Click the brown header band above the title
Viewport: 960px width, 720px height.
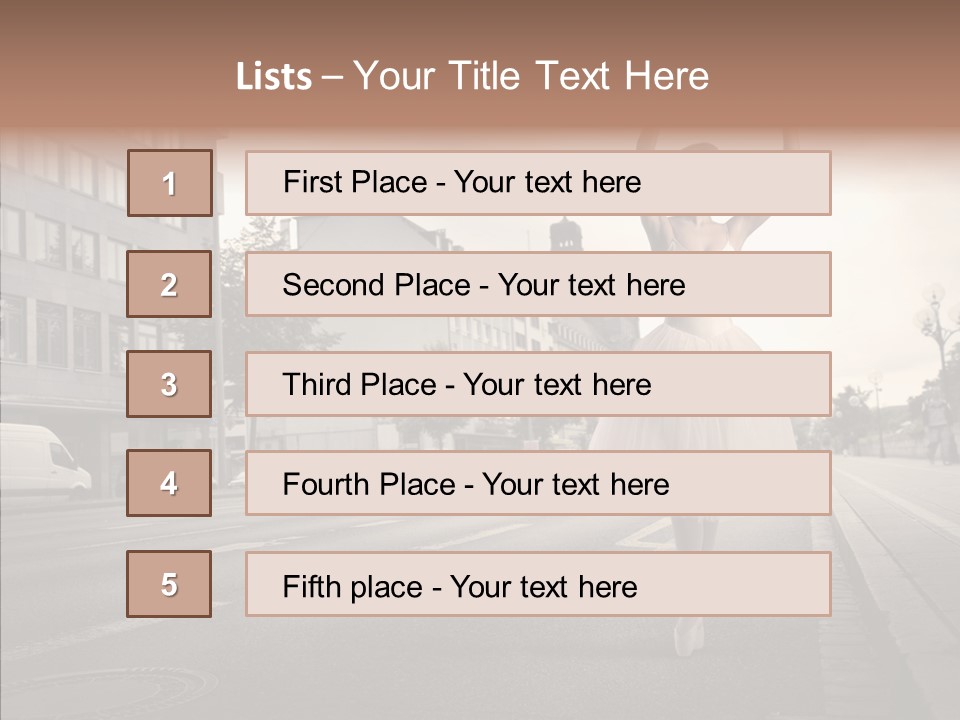pyautogui.click(x=480, y=25)
